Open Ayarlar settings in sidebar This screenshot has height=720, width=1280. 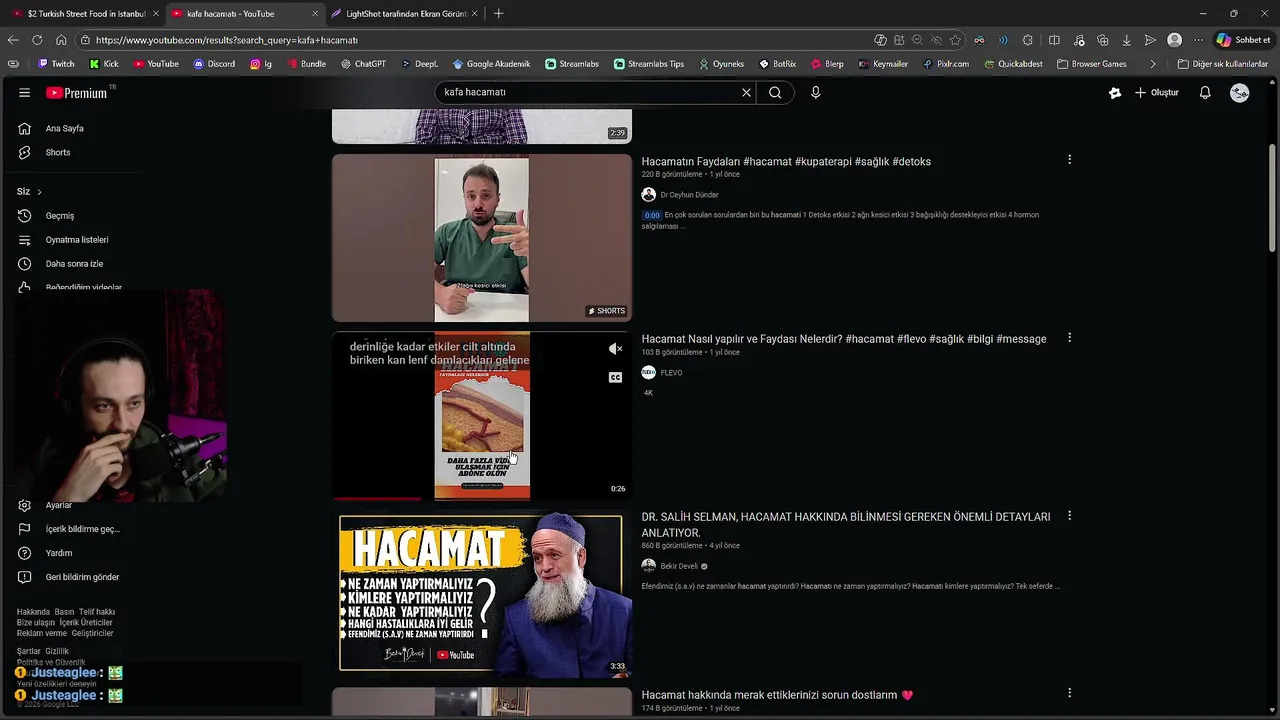pyautogui.click(x=58, y=505)
